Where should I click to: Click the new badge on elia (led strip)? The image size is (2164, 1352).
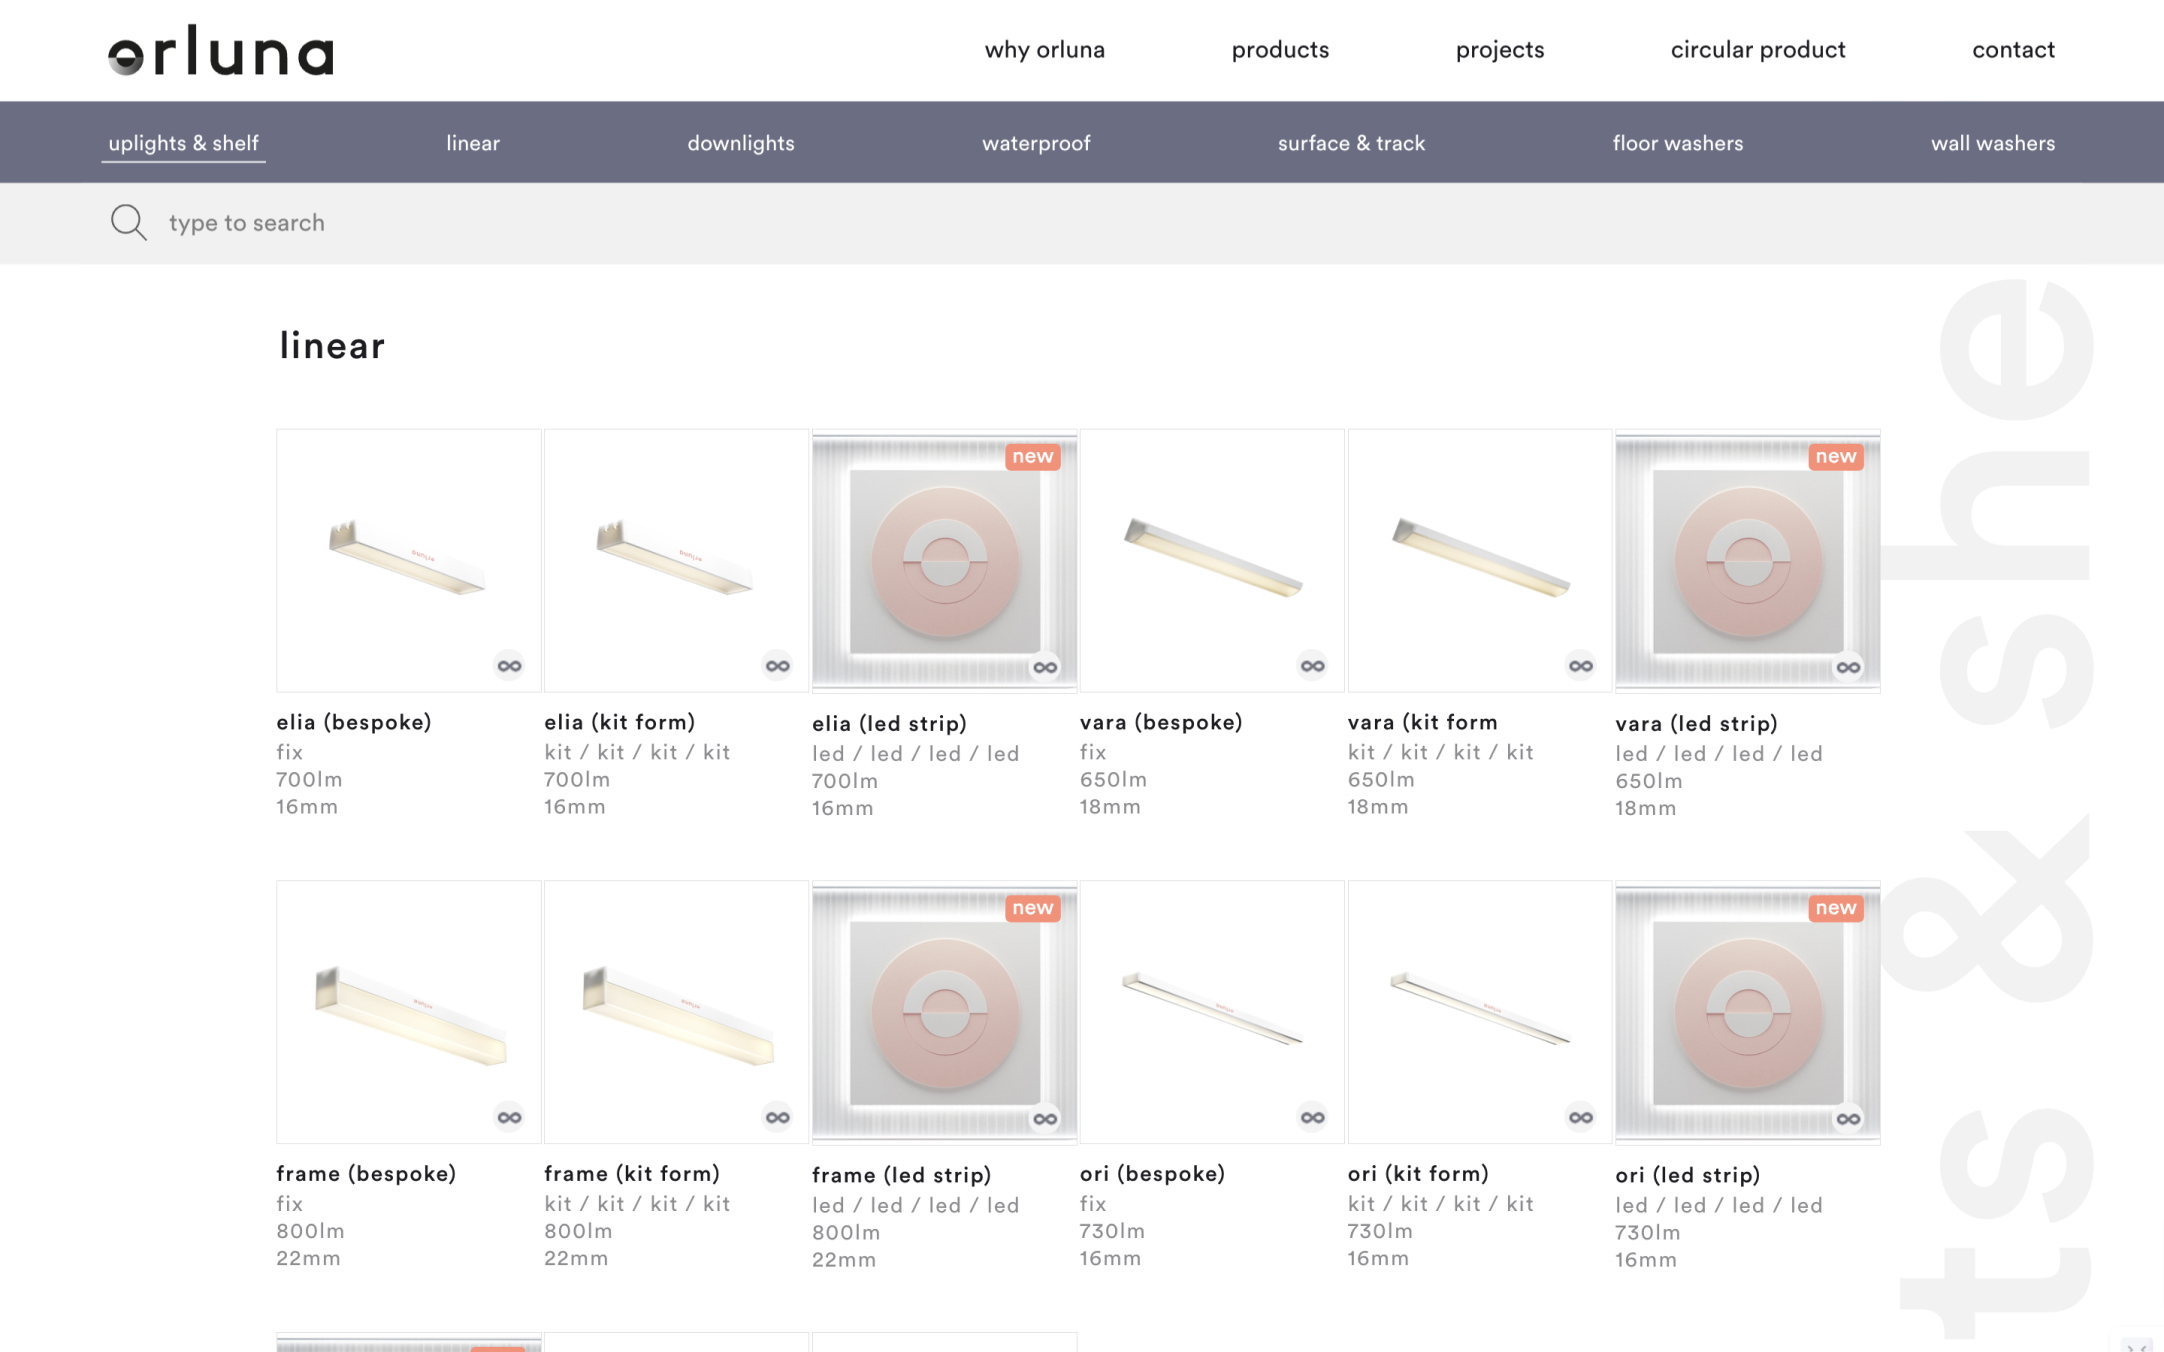click(x=1032, y=457)
